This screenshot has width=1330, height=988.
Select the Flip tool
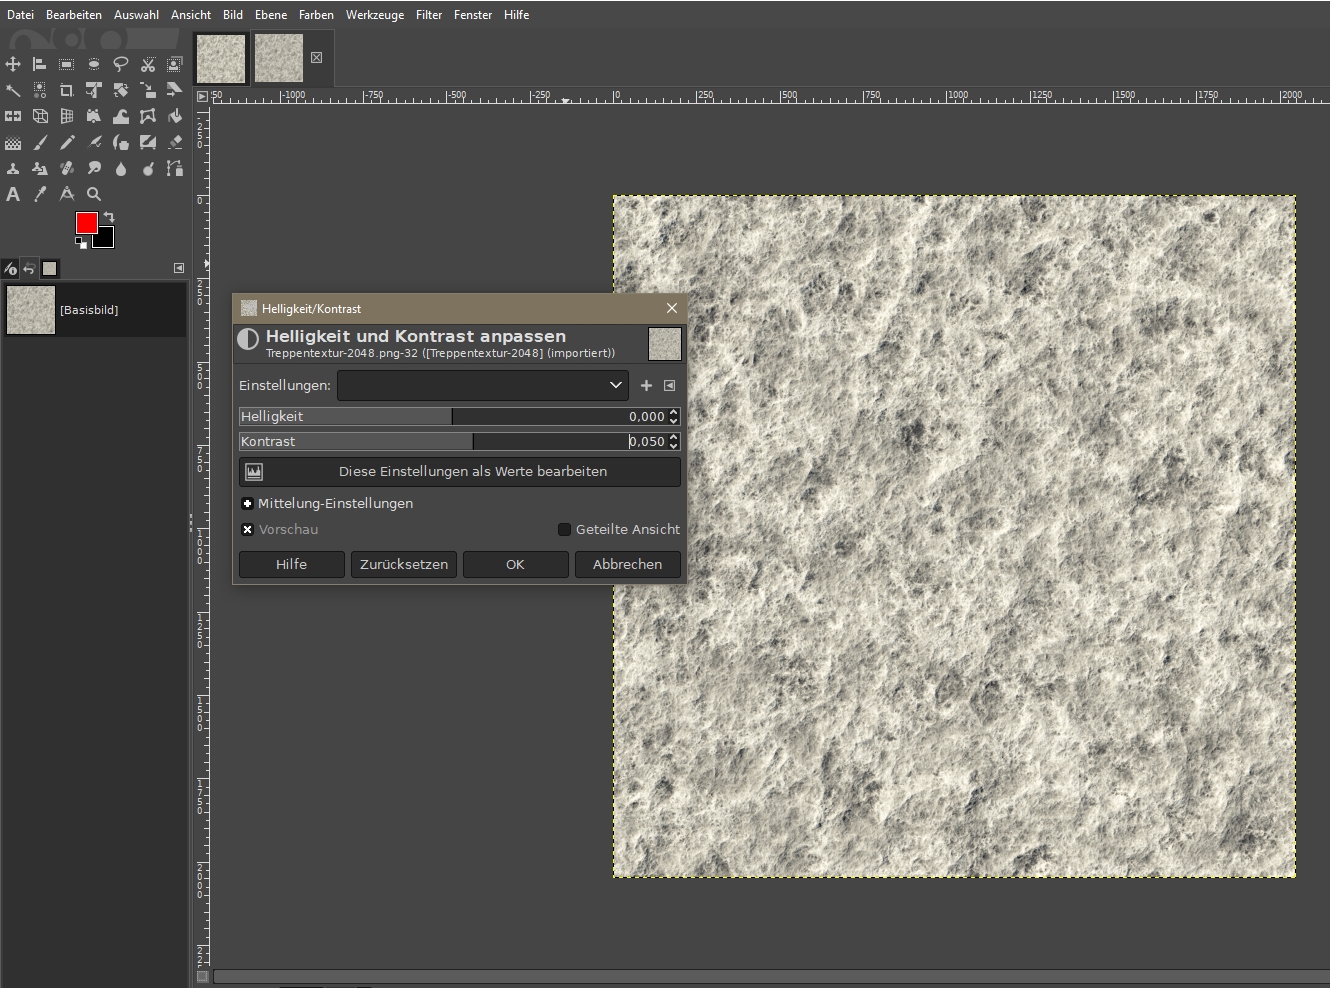tap(13, 116)
